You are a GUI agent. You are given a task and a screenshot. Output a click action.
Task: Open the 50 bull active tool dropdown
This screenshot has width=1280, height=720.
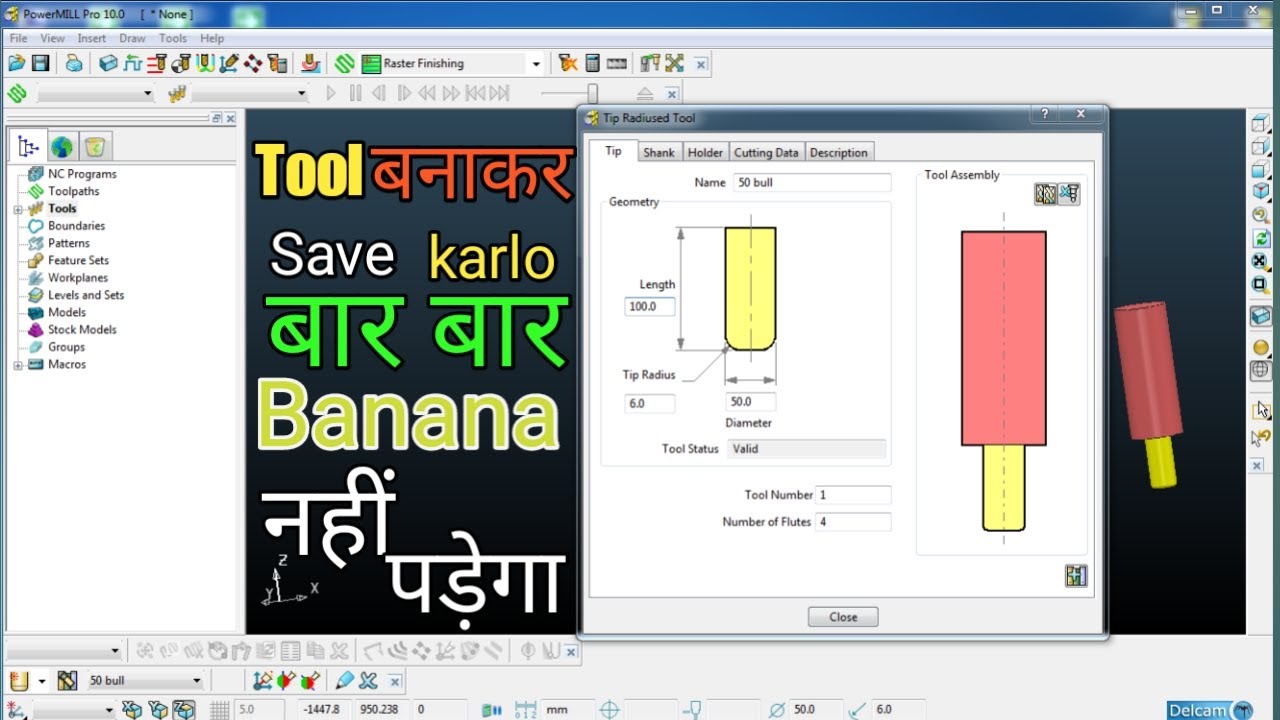pyautogui.click(x=196, y=681)
